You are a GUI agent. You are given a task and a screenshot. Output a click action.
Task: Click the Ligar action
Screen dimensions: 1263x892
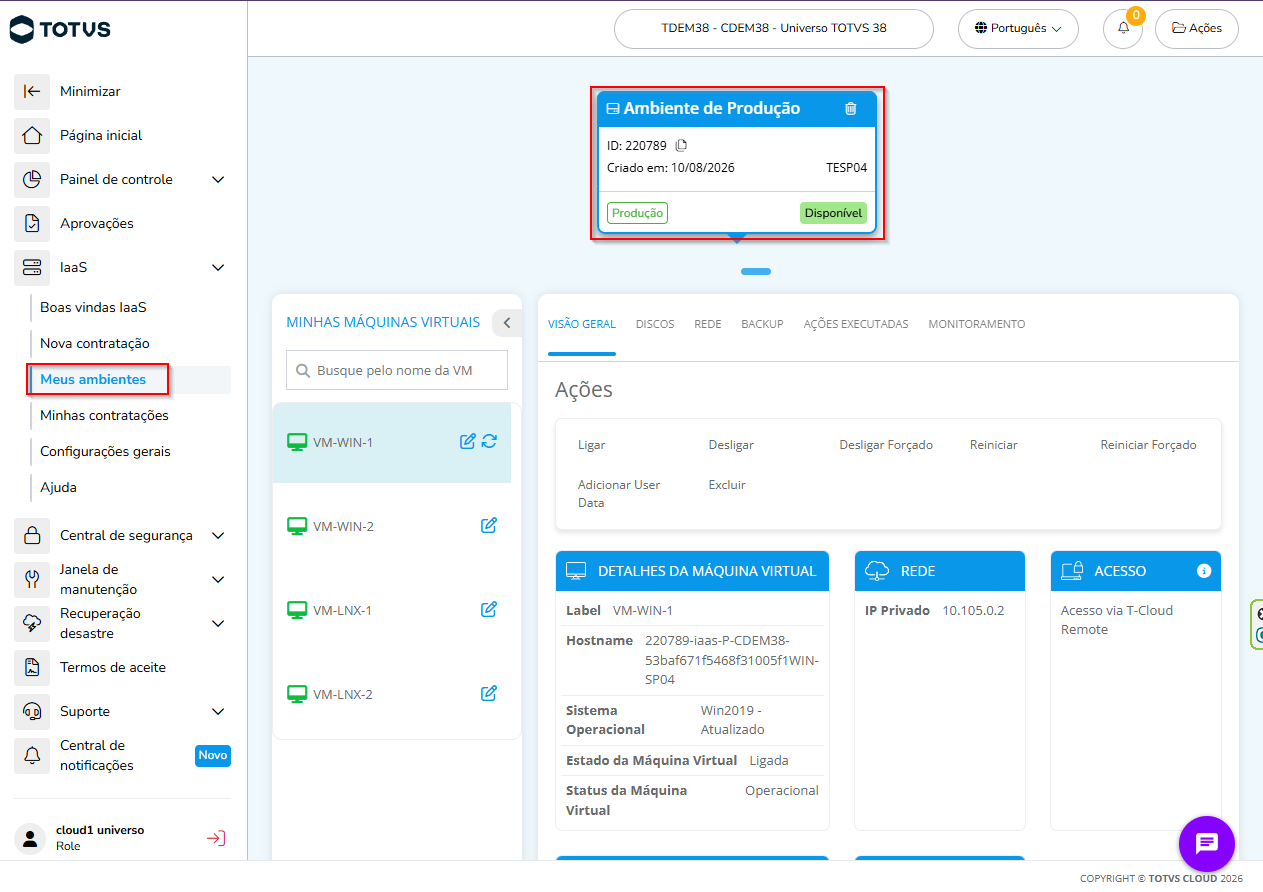[592, 445]
